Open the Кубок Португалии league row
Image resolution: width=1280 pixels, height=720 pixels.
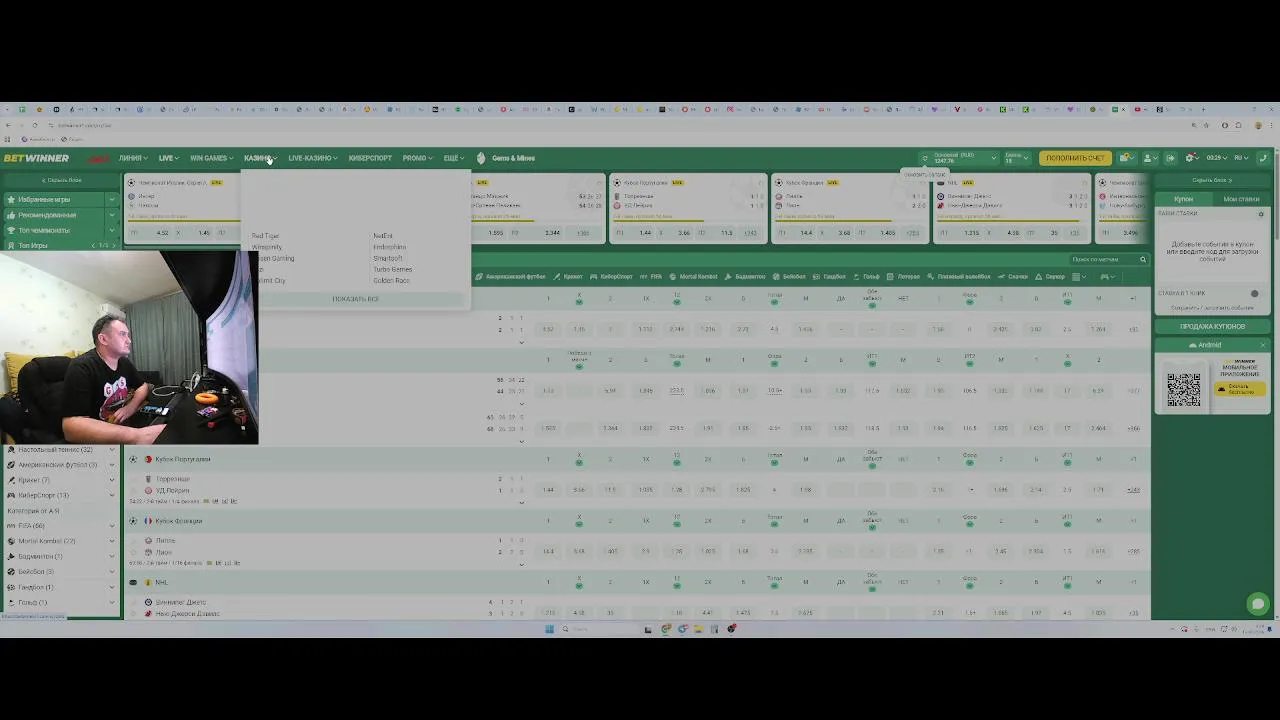click(182, 459)
